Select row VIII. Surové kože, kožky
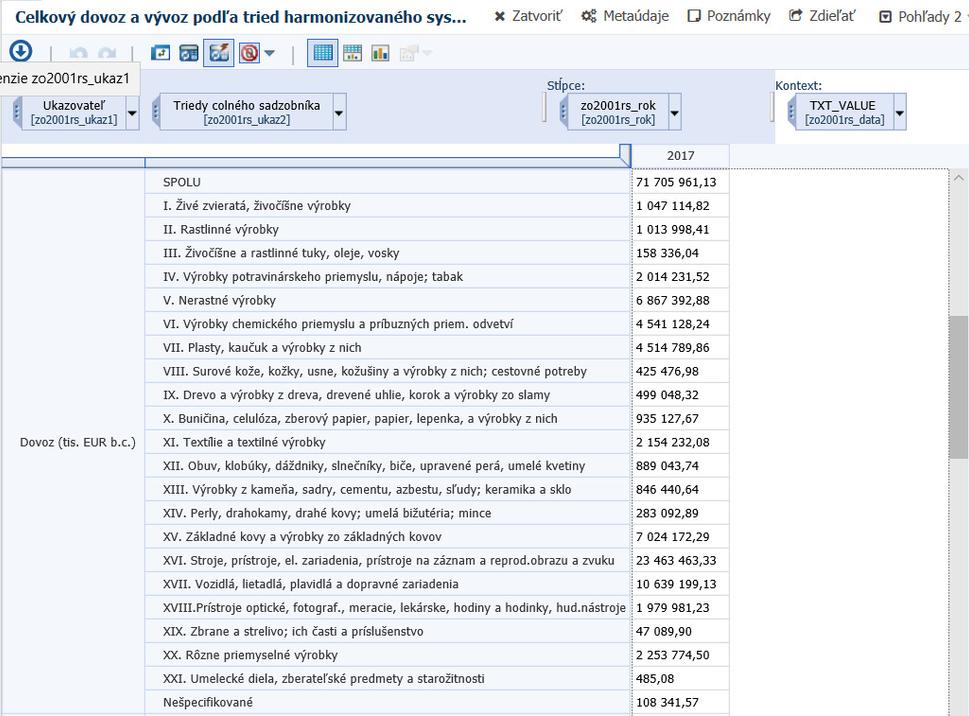The image size is (969, 716). click(387, 371)
